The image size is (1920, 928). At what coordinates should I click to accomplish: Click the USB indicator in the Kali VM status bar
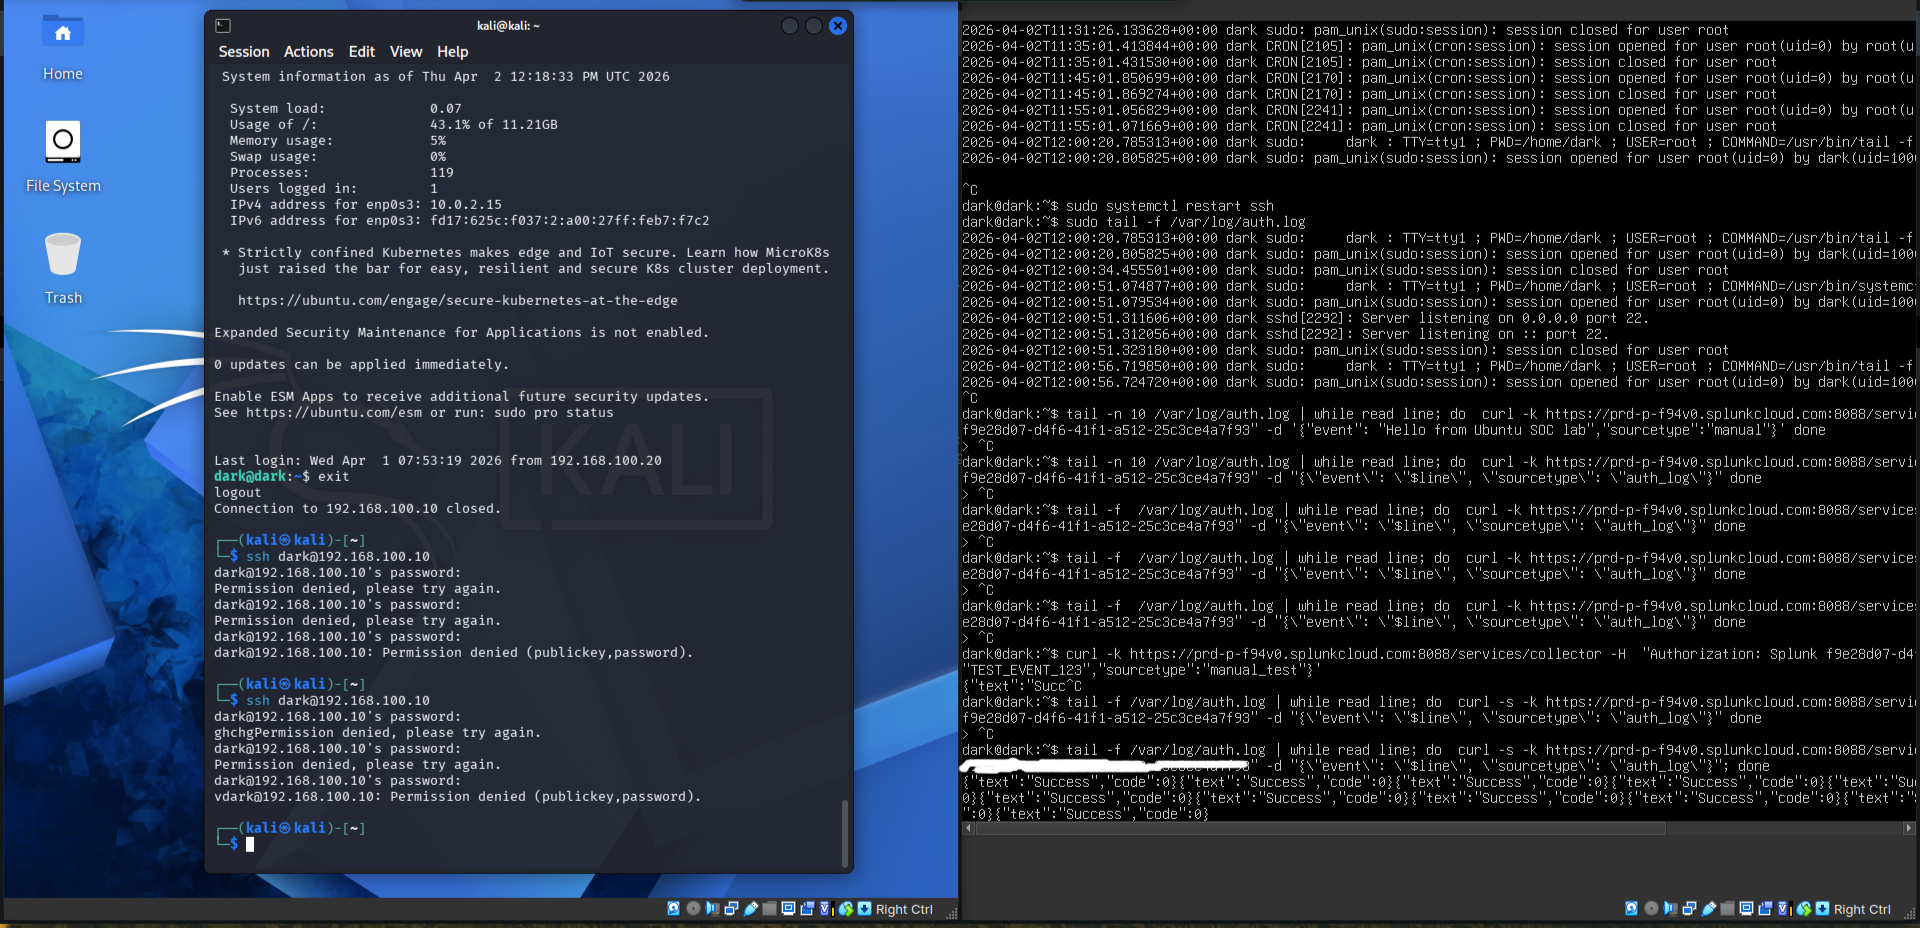(750, 908)
